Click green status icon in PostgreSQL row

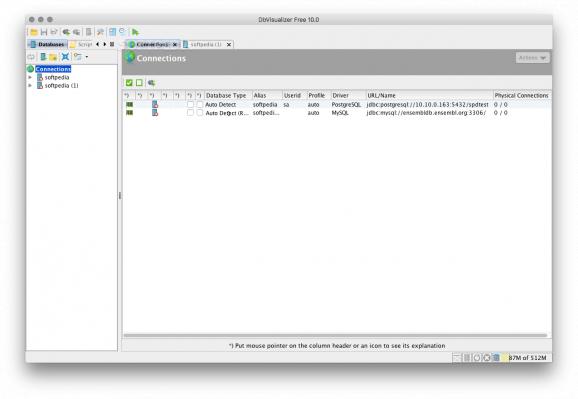[129, 105]
